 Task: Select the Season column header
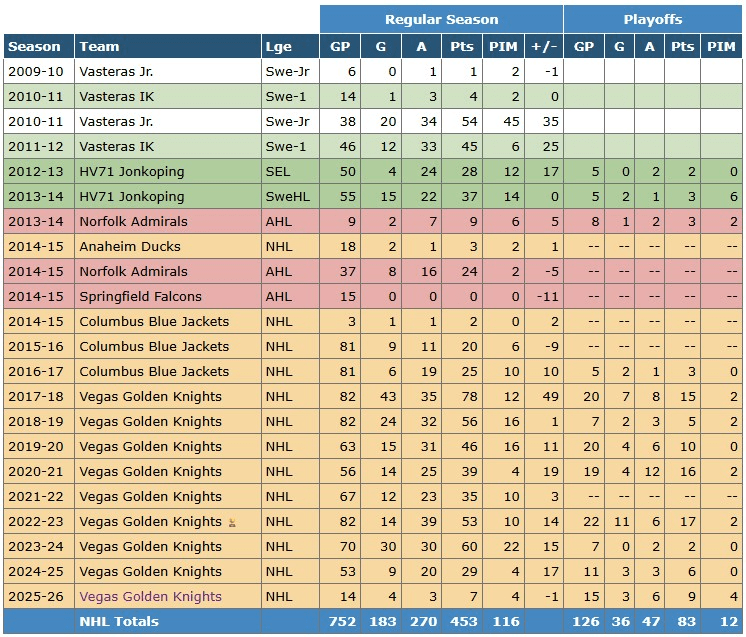coord(39,47)
